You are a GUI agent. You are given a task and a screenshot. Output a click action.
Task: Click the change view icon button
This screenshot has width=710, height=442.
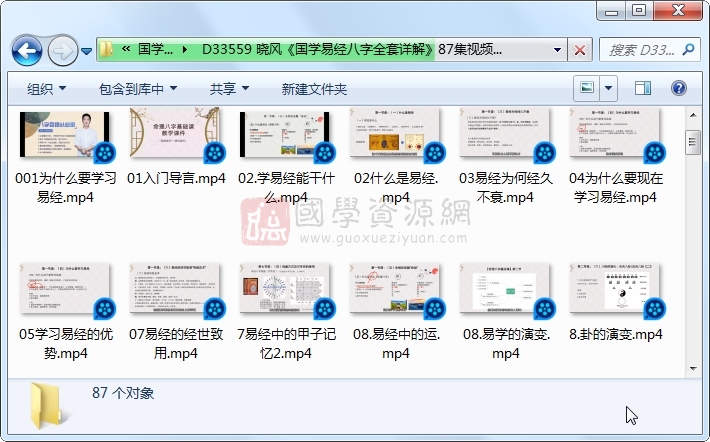(586, 88)
